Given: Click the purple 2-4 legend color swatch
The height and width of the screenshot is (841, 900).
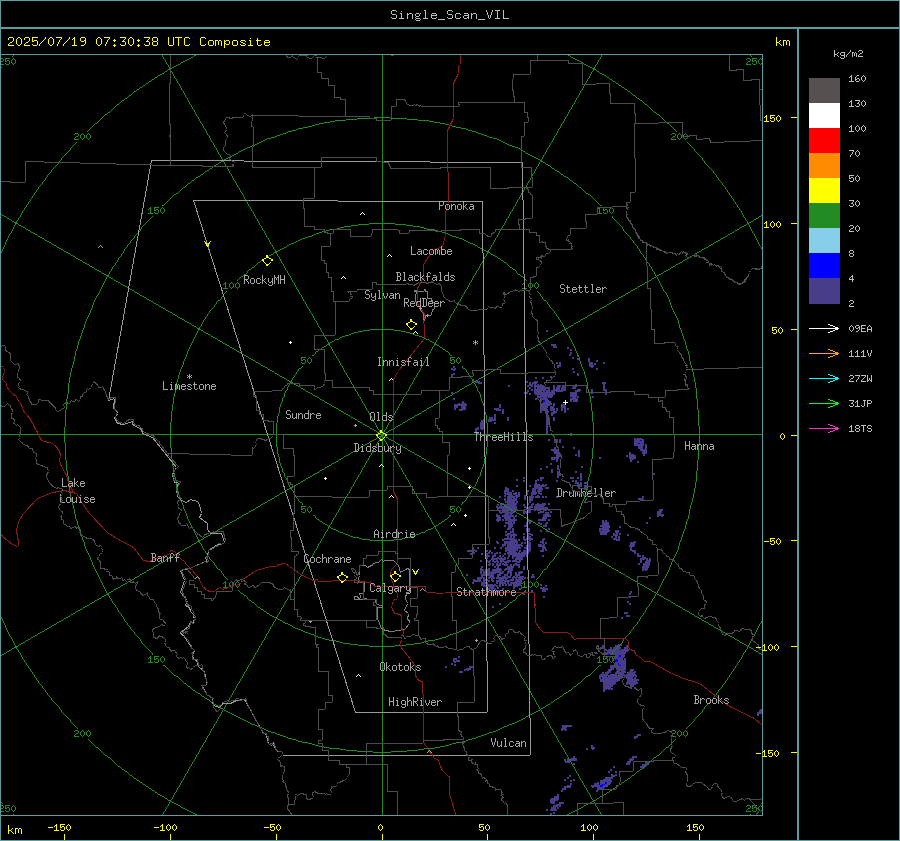Looking at the screenshot, I should point(824,290).
